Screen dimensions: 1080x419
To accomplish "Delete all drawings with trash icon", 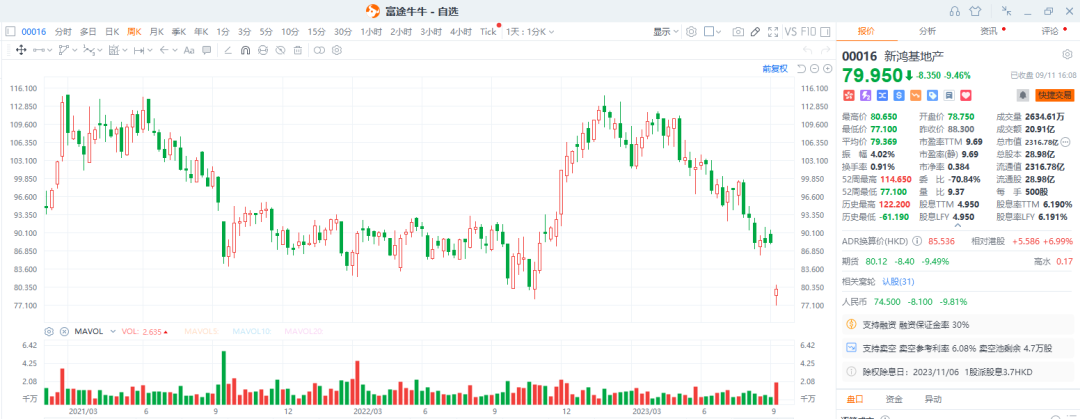I will point(298,50).
